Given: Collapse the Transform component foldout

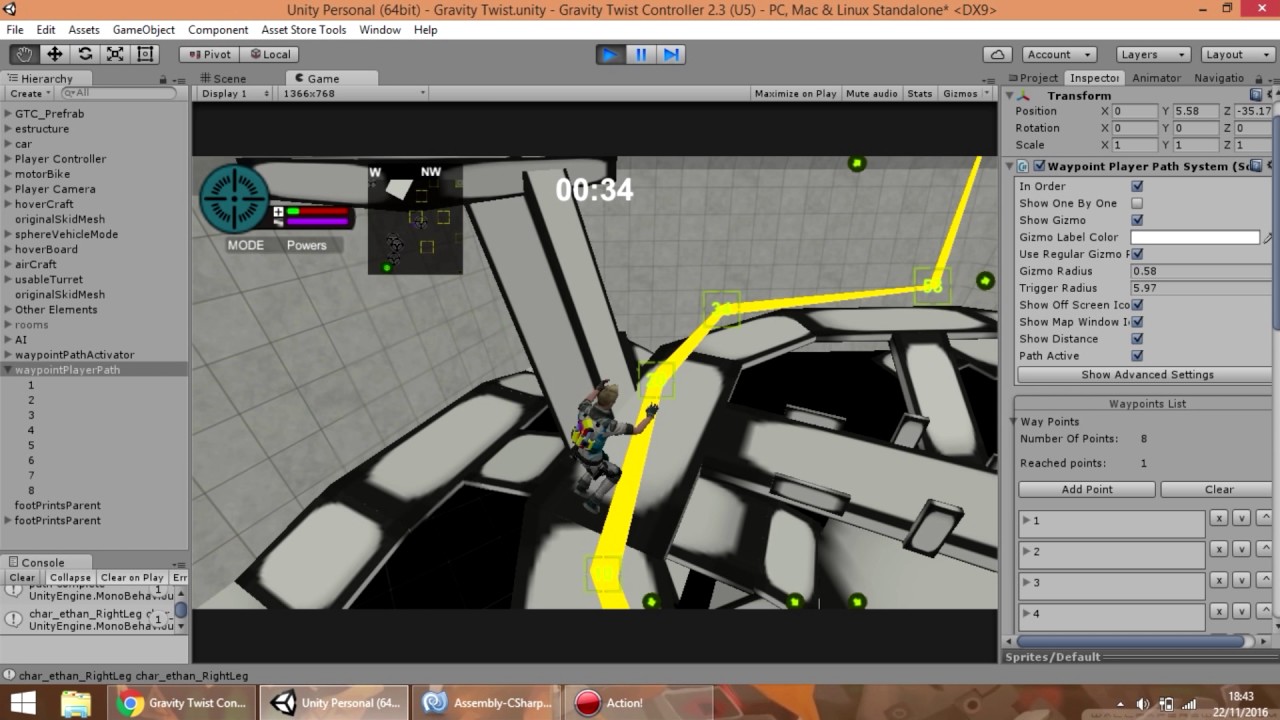Looking at the screenshot, I should pos(1009,96).
